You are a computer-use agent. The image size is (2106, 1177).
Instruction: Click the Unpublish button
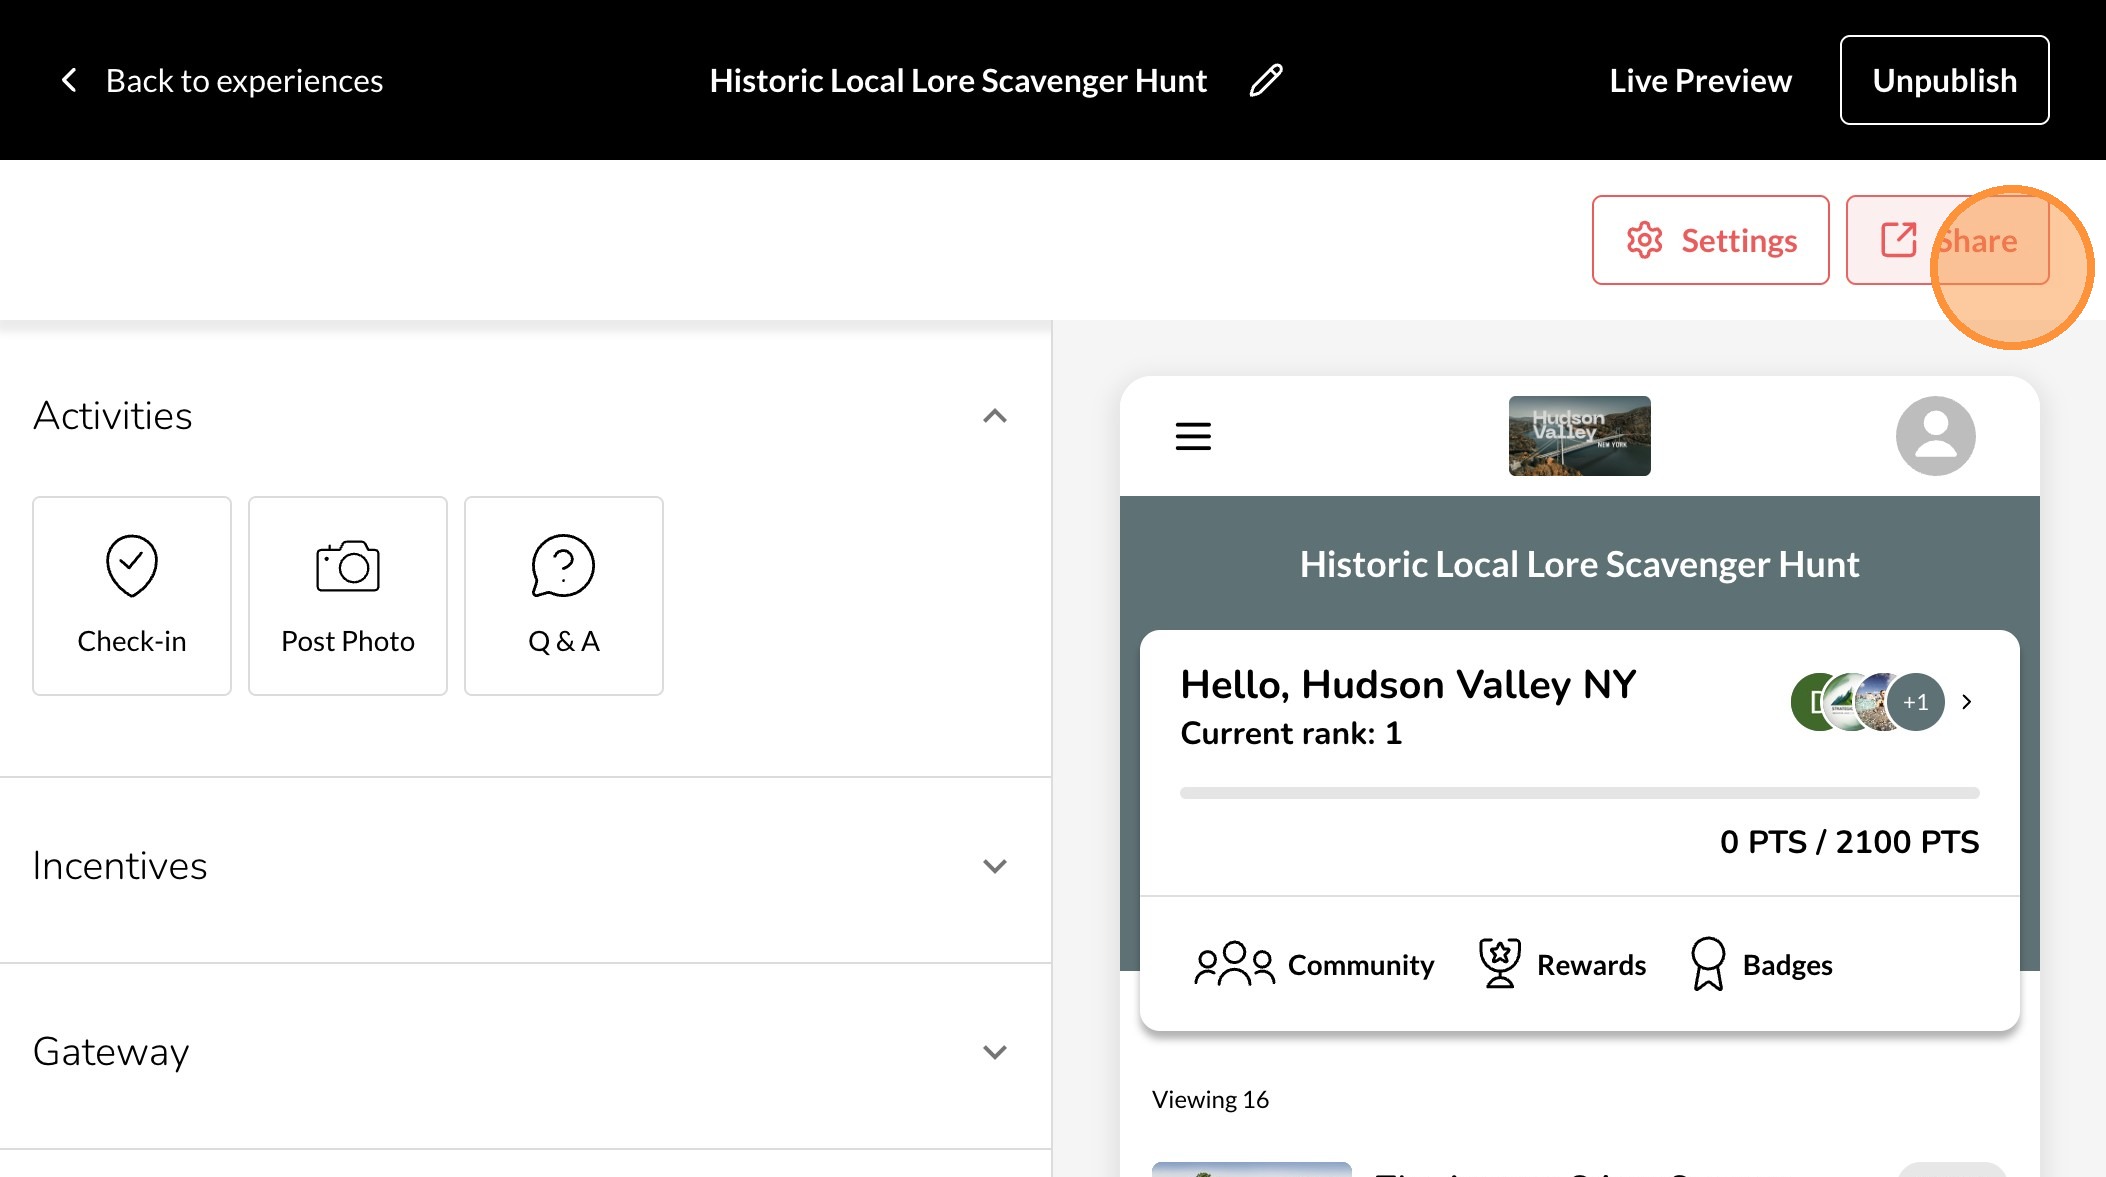[1944, 80]
